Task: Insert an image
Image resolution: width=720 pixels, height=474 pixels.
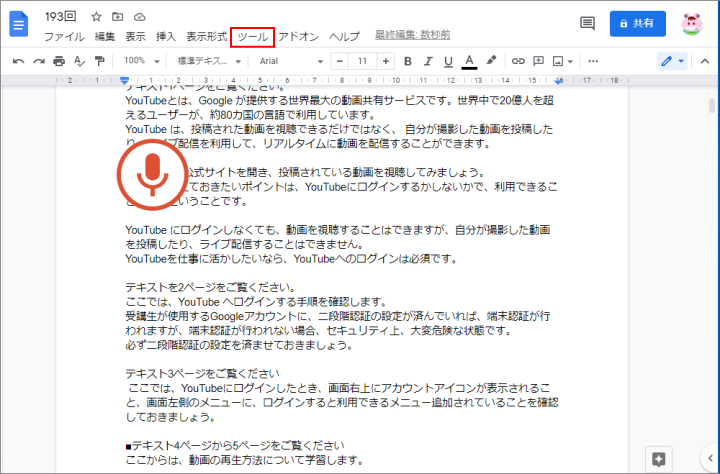Action: point(558,61)
